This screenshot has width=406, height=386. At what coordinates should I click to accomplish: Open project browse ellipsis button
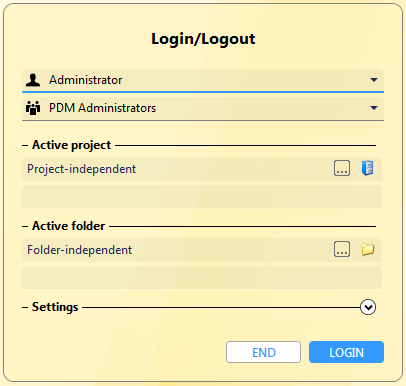click(342, 168)
